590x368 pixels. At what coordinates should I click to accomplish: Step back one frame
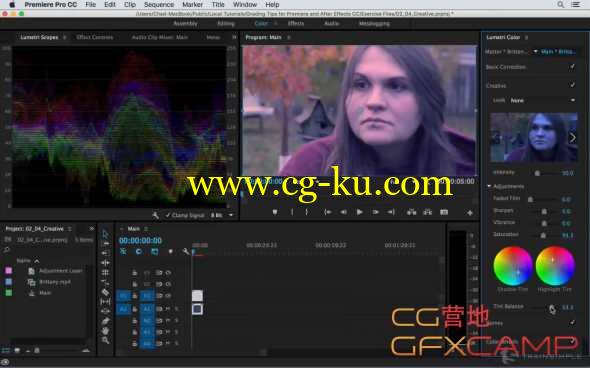click(344, 212)
